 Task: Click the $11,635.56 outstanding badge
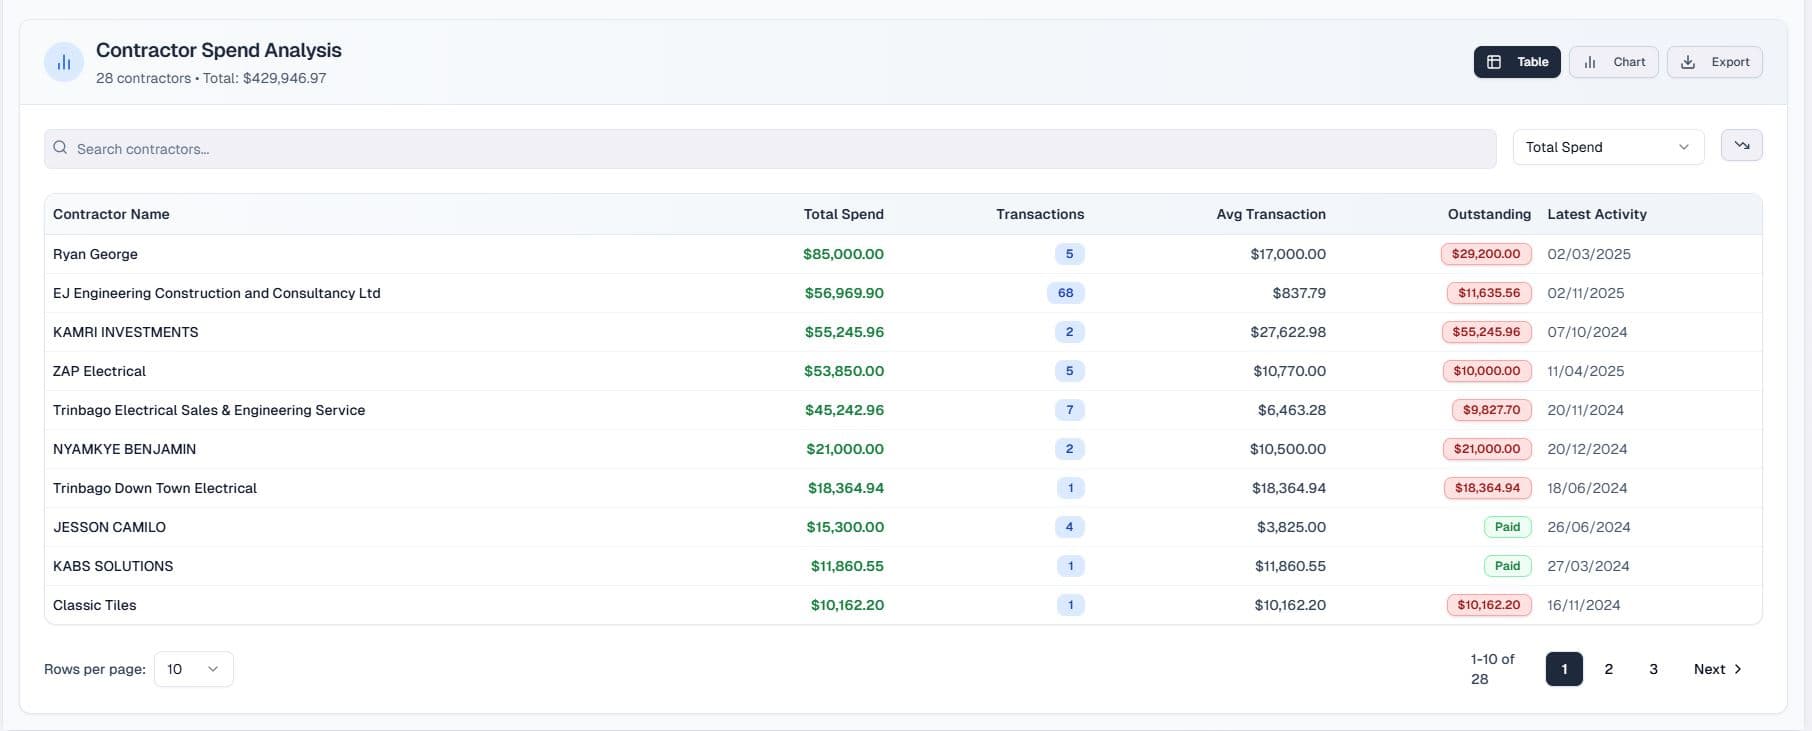[x=1489, y=293]
